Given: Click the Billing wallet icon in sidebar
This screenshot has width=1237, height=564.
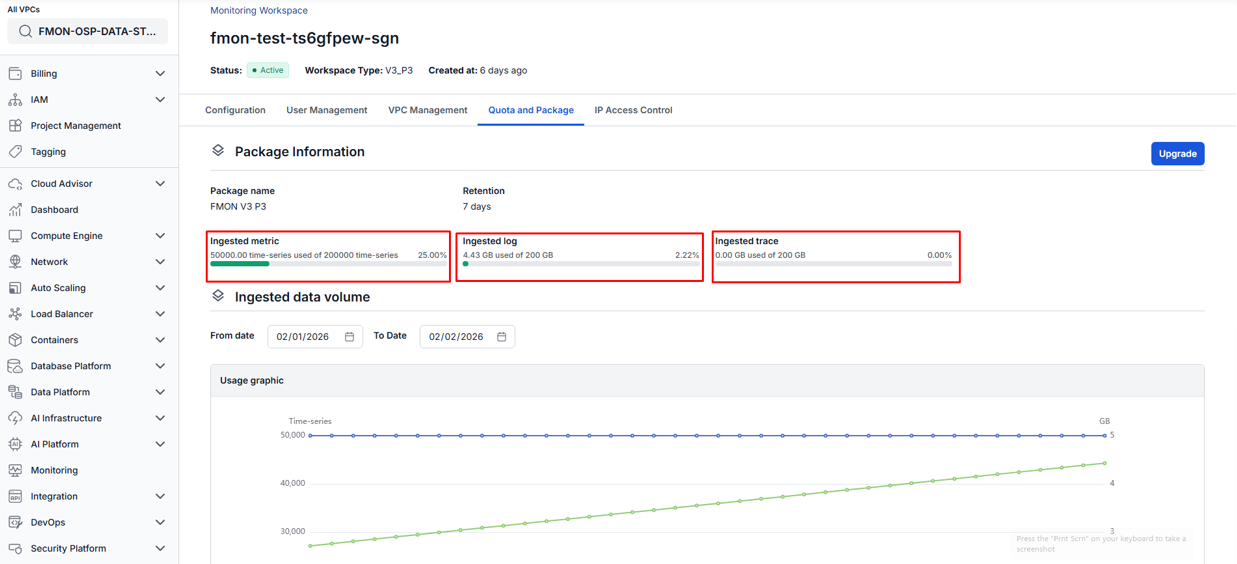Looking at the screenshot, I should click(x=15, y=74).
